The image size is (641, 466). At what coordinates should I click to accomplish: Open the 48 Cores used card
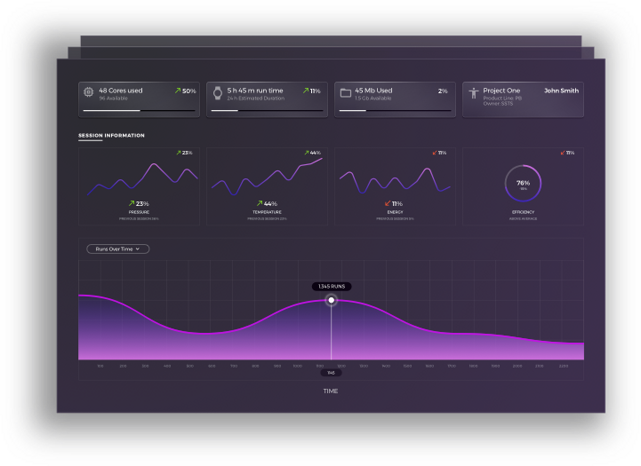139,99
